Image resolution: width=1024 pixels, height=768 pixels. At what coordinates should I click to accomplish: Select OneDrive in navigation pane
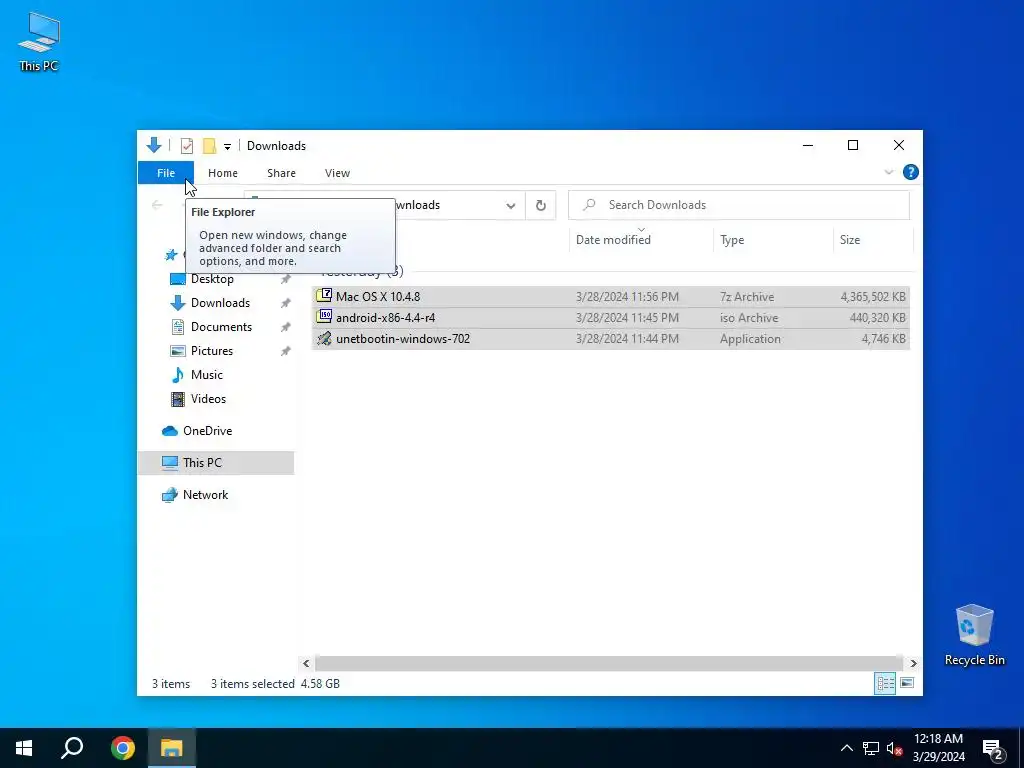[x=207, y=431]
